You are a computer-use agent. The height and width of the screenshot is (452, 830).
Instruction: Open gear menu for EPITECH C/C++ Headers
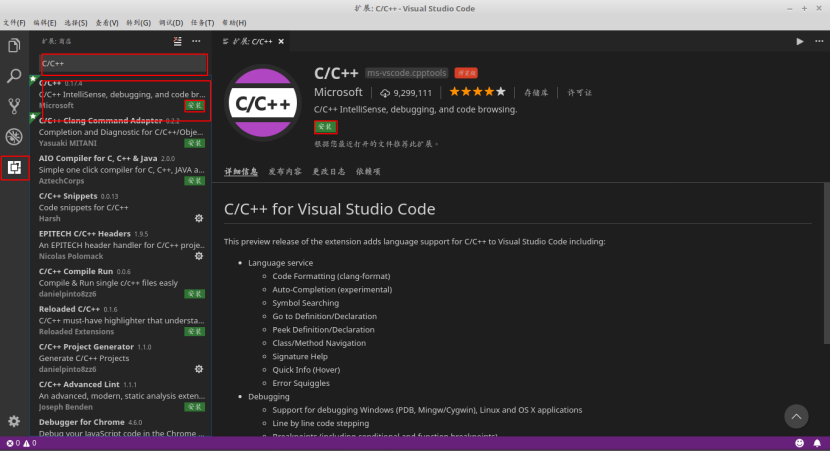pyautogui.click(x=199, y=256)
